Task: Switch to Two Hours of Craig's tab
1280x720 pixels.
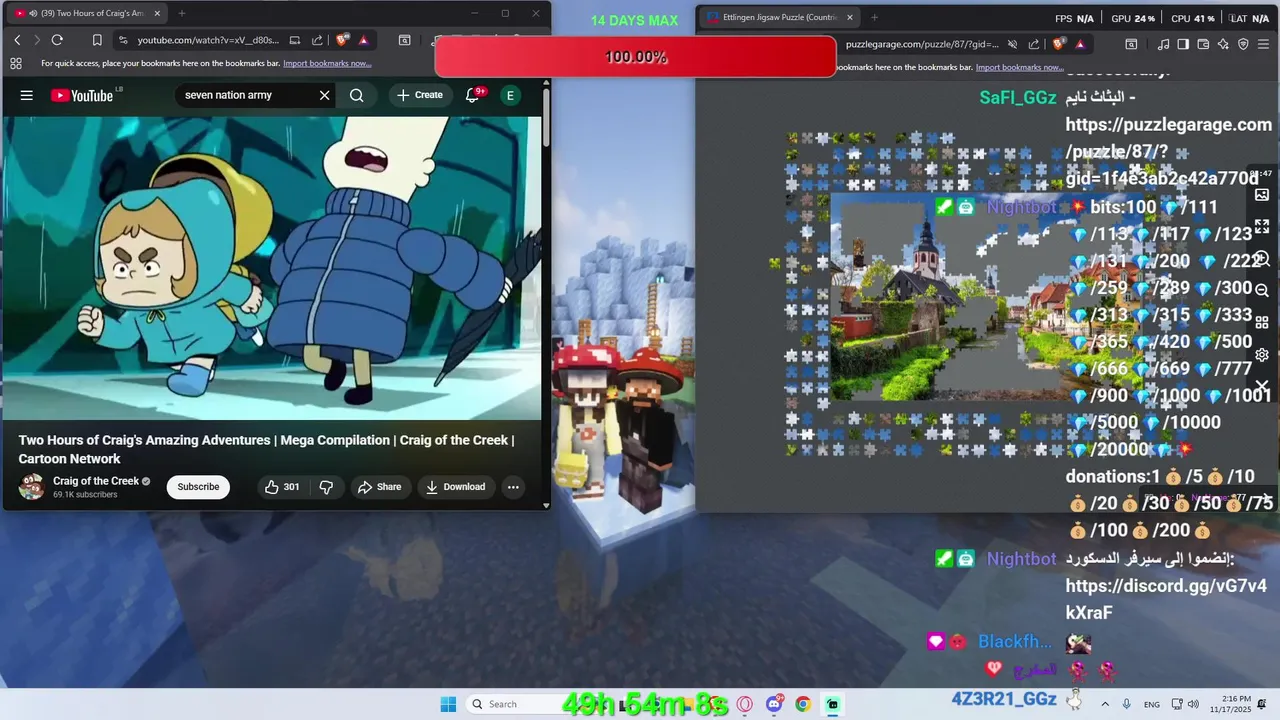Action: click(x=88, y=13)
